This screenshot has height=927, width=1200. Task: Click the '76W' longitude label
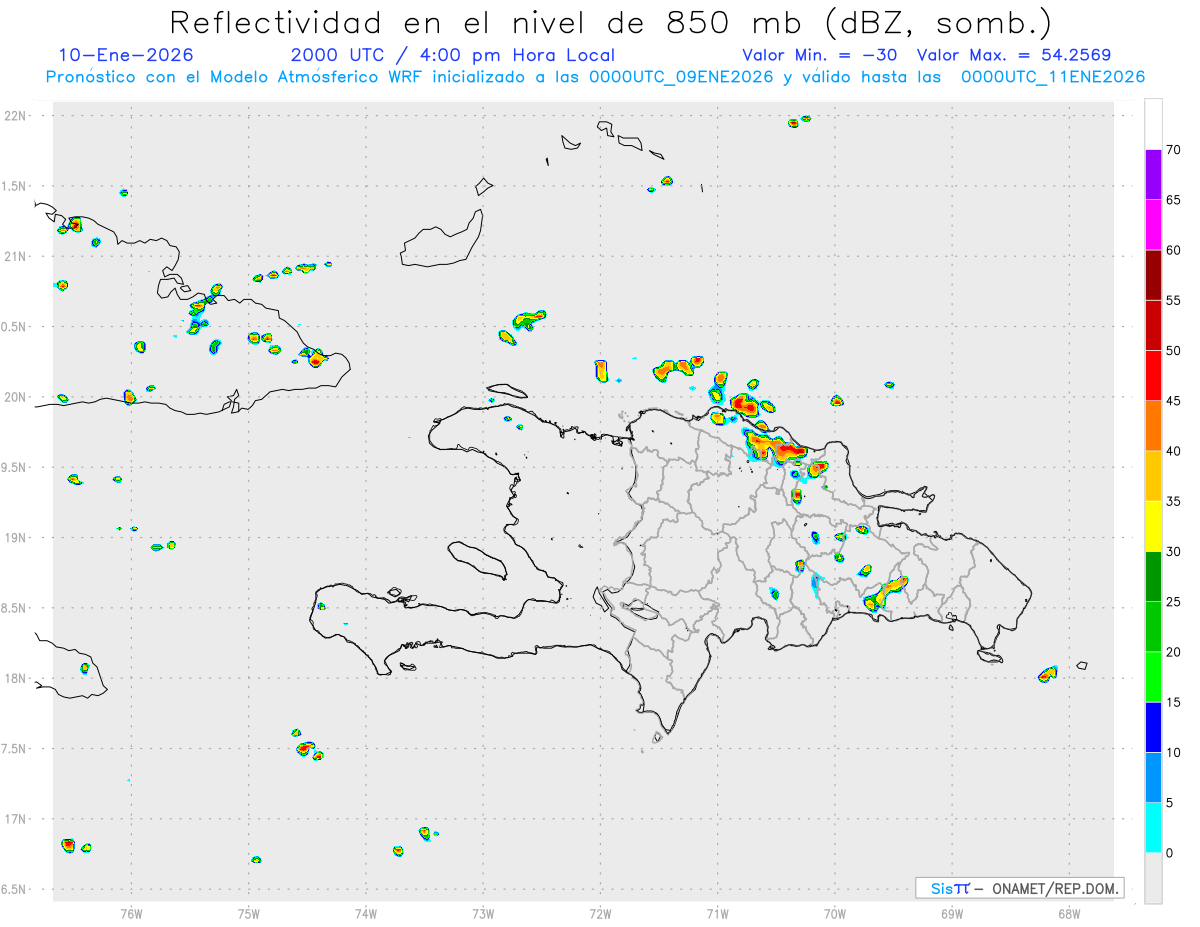pos(132,913)
